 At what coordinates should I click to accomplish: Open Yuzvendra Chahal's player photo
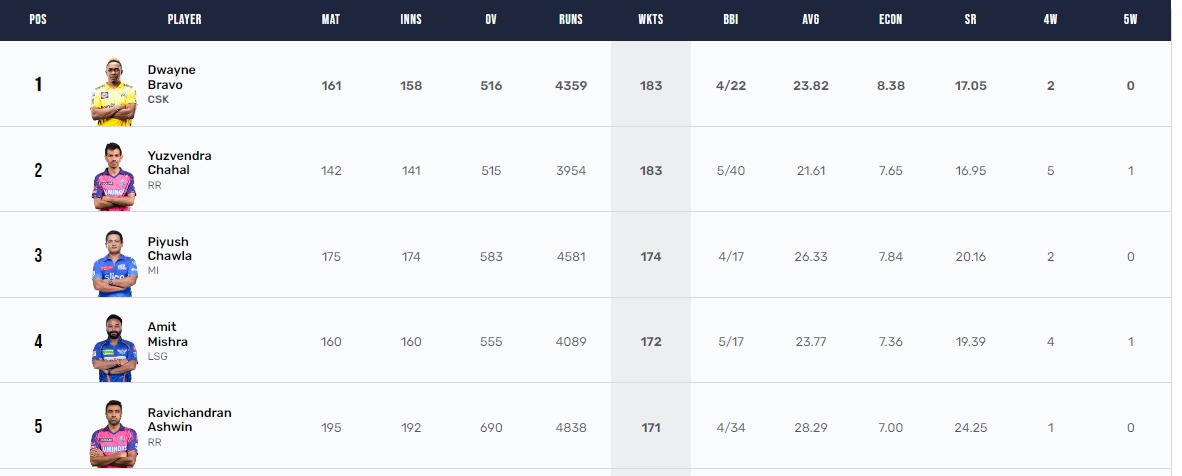click(x=114, y=177)
